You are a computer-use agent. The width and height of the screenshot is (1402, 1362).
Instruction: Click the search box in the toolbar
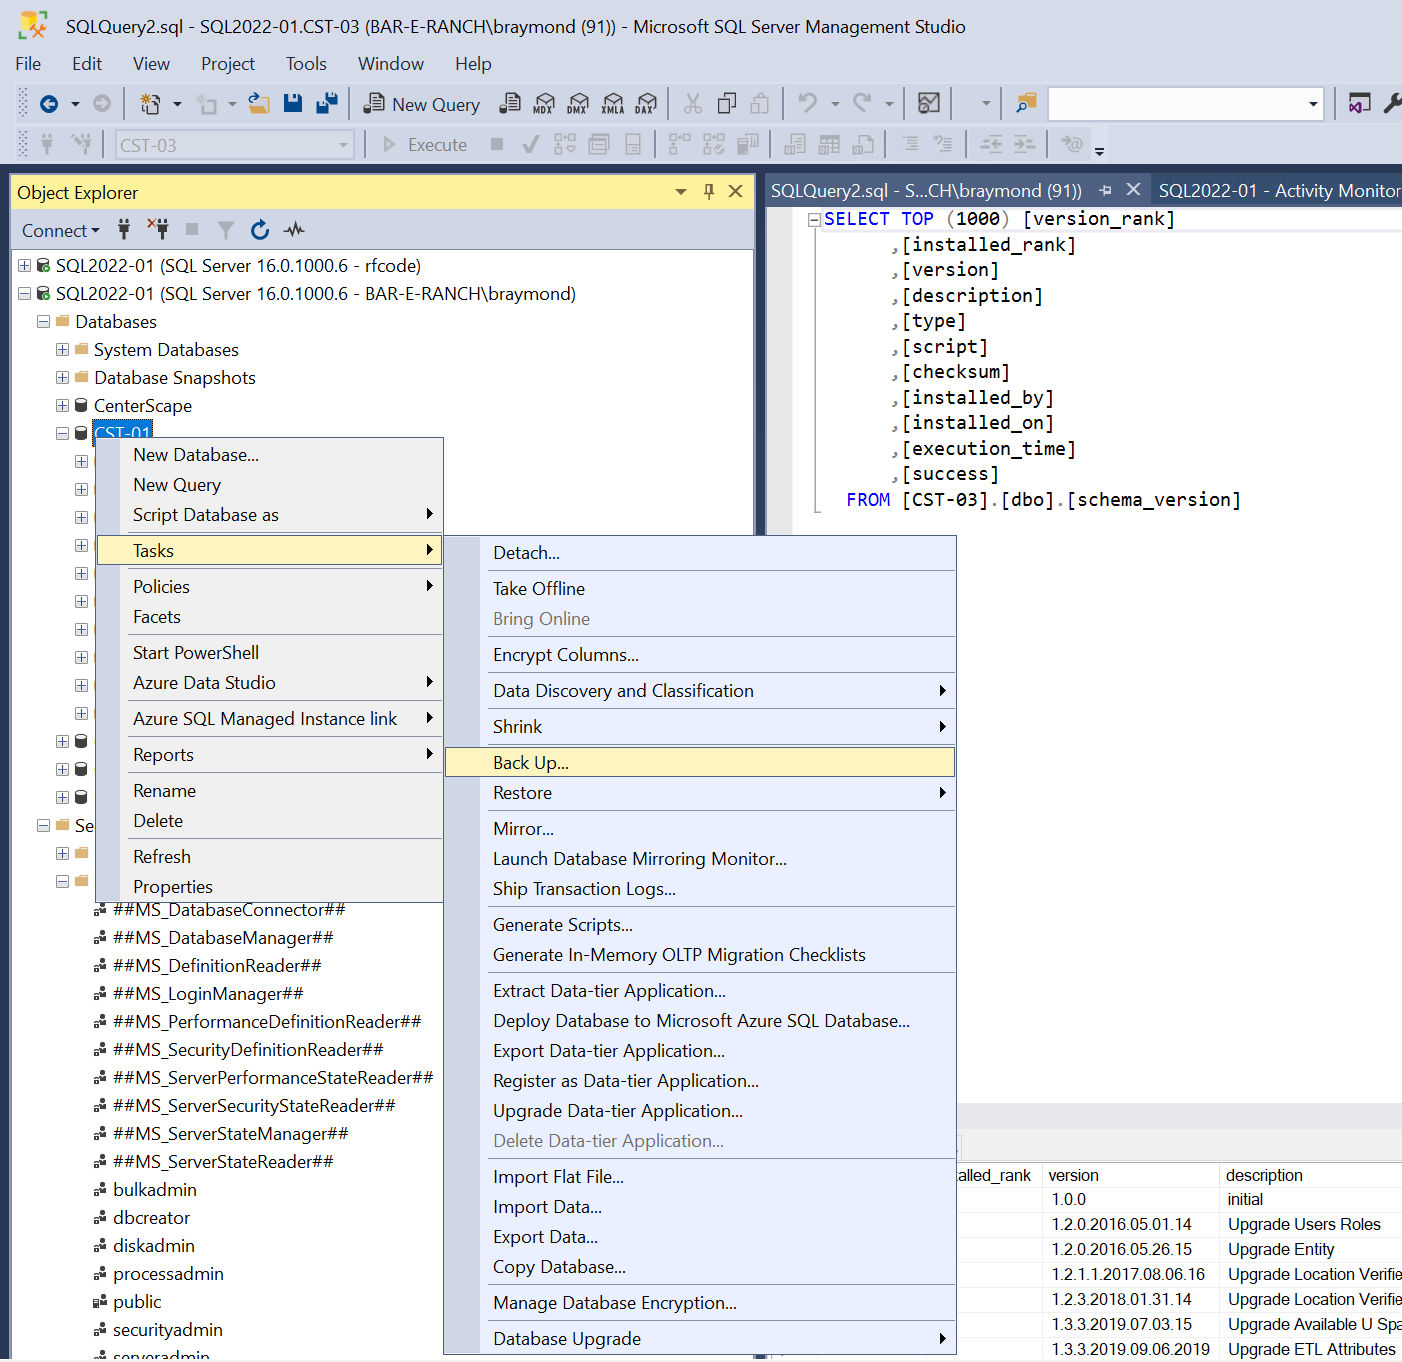1176,104
